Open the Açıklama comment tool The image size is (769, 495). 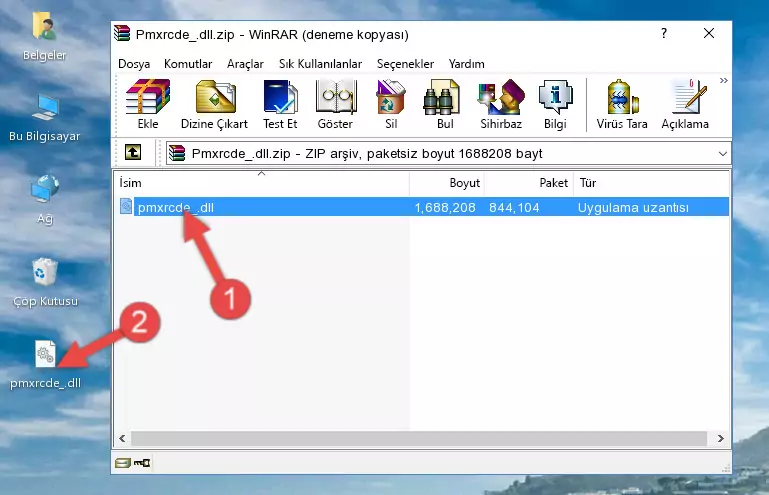[685, 104]
